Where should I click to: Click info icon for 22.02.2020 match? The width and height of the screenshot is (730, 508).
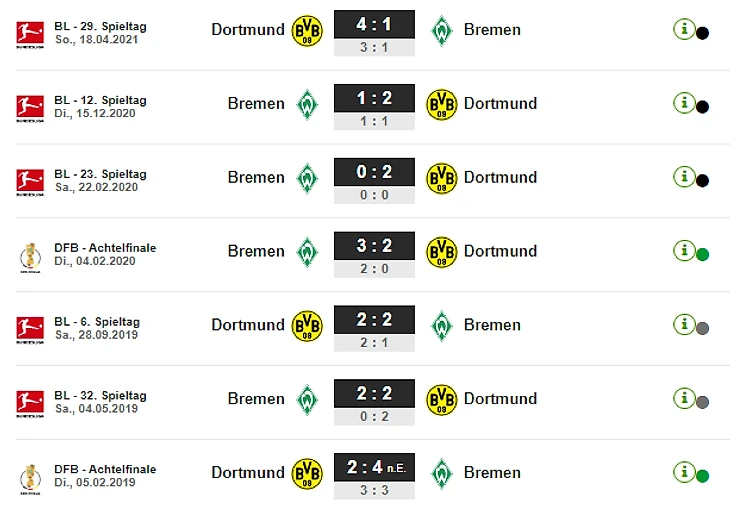click(x=684, y=177)
